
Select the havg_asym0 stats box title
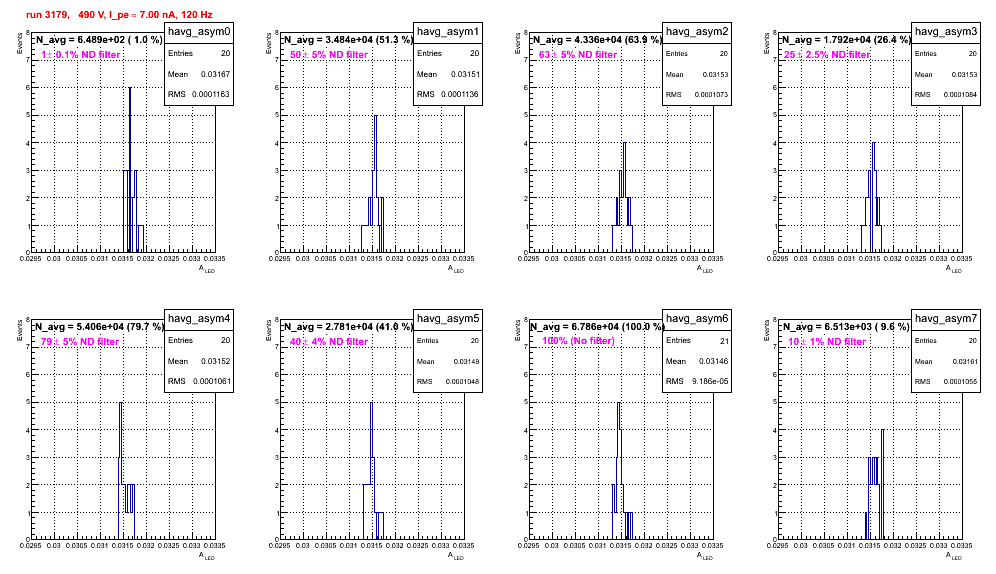(199, 32)
